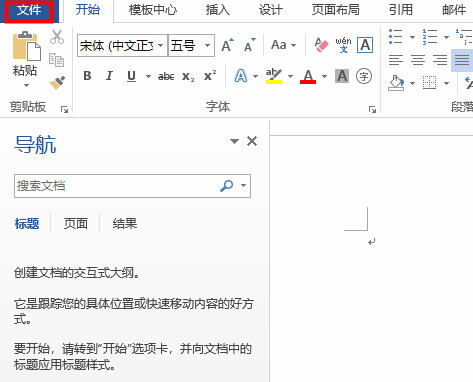
Task: Decrease font size with shrink icon
Action: (249, 45)
